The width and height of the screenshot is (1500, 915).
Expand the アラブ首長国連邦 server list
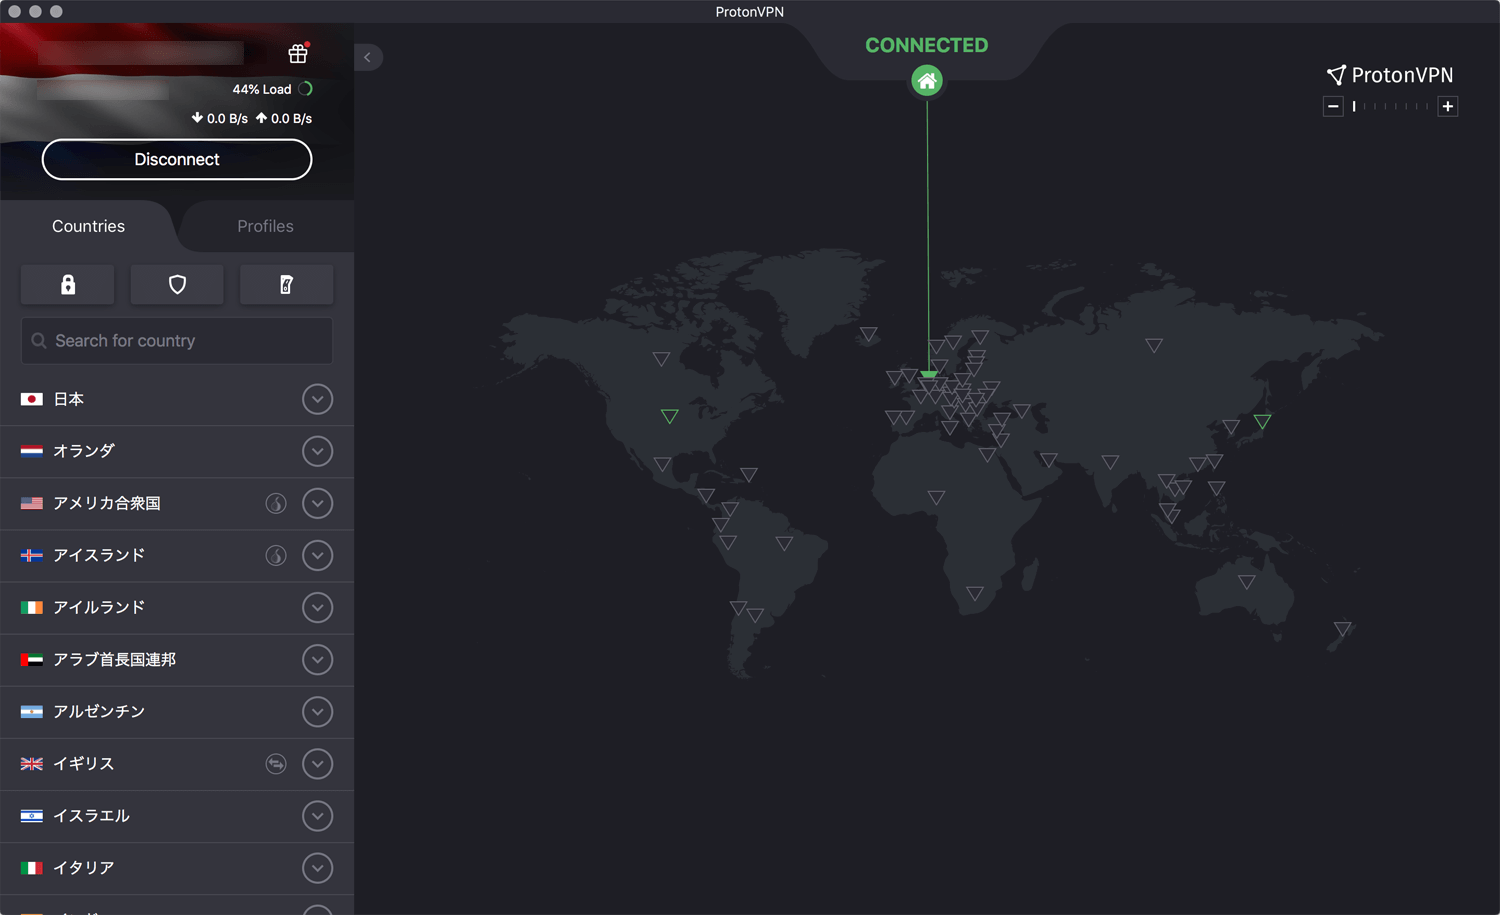317,659
